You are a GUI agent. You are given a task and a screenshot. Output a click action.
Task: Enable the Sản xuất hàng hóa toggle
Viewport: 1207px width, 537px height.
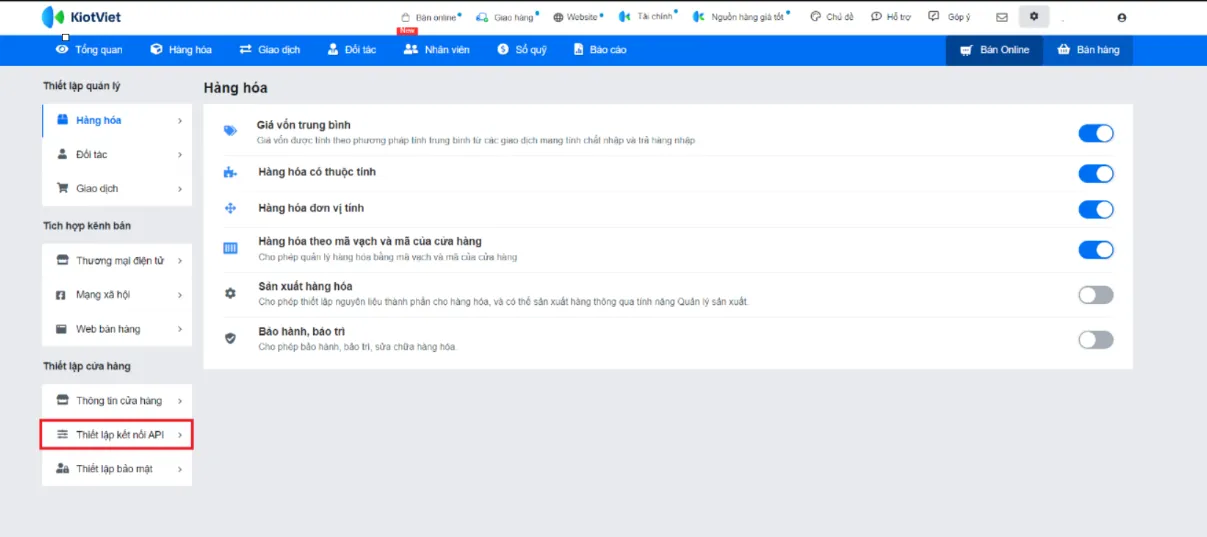[1095, 295]
